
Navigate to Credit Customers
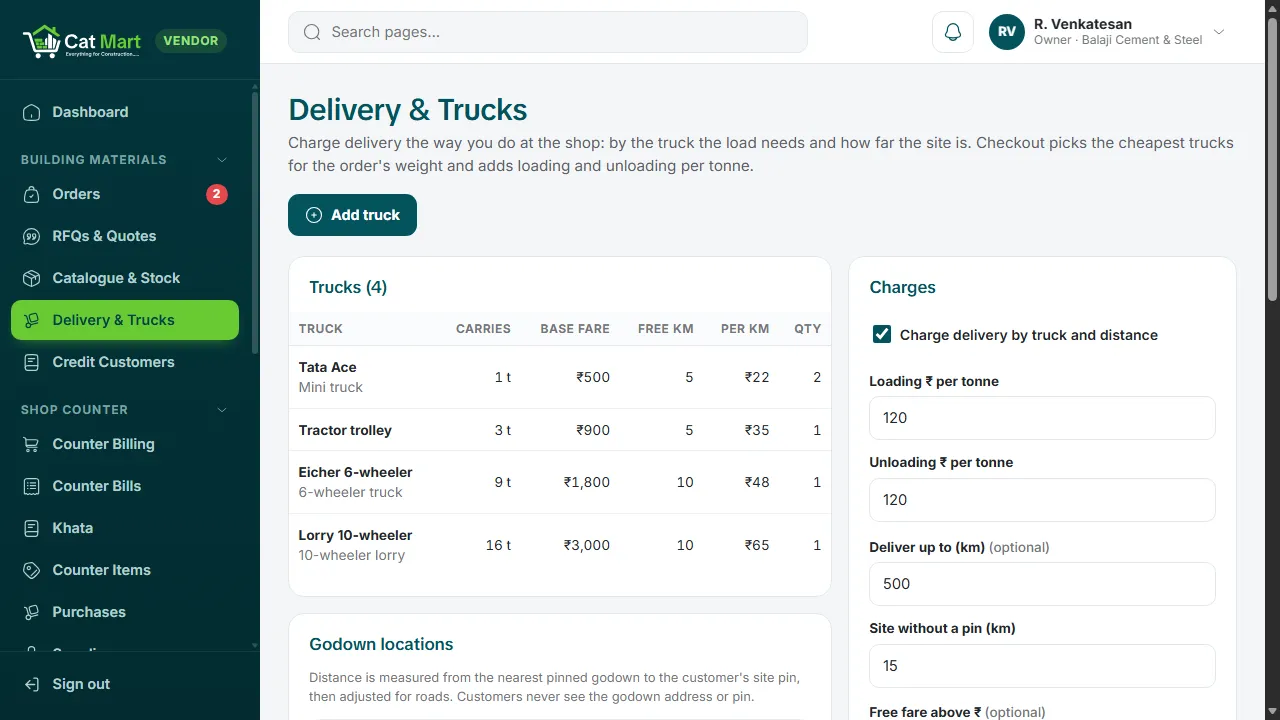point(125,362)
